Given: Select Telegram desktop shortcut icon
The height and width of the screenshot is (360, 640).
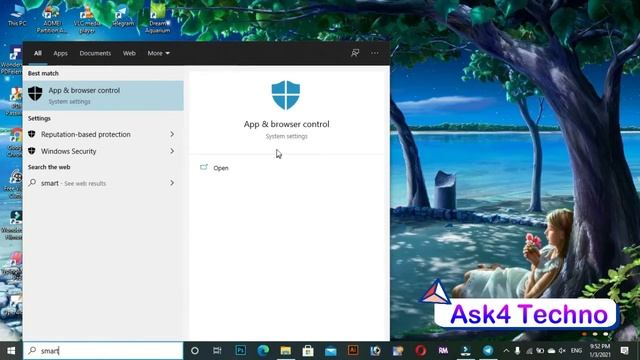Looking at the screenshot, I should tap(122, 16).
